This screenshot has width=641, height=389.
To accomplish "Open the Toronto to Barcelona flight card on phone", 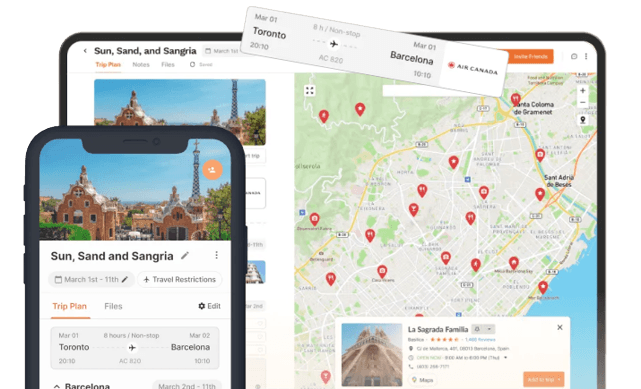I will 134,348.
